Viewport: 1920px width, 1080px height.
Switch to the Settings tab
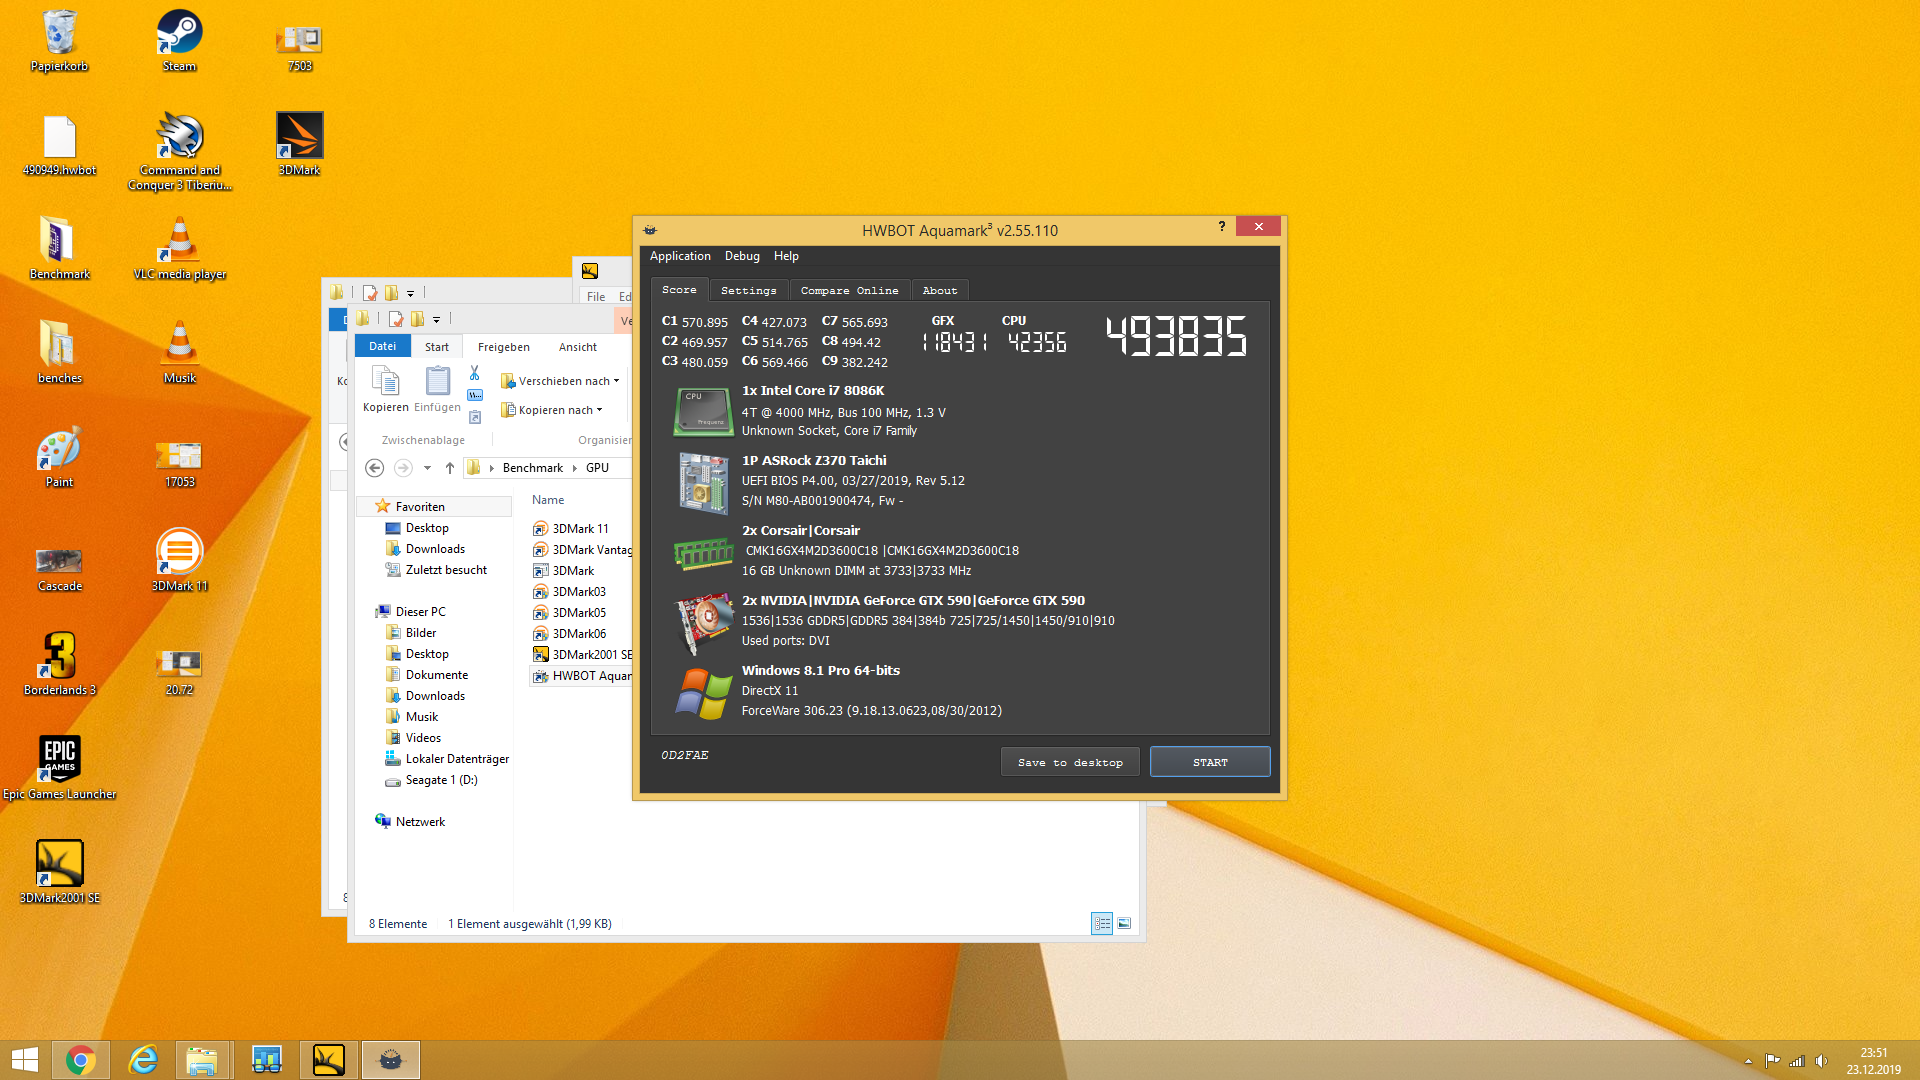click(748, 290)
